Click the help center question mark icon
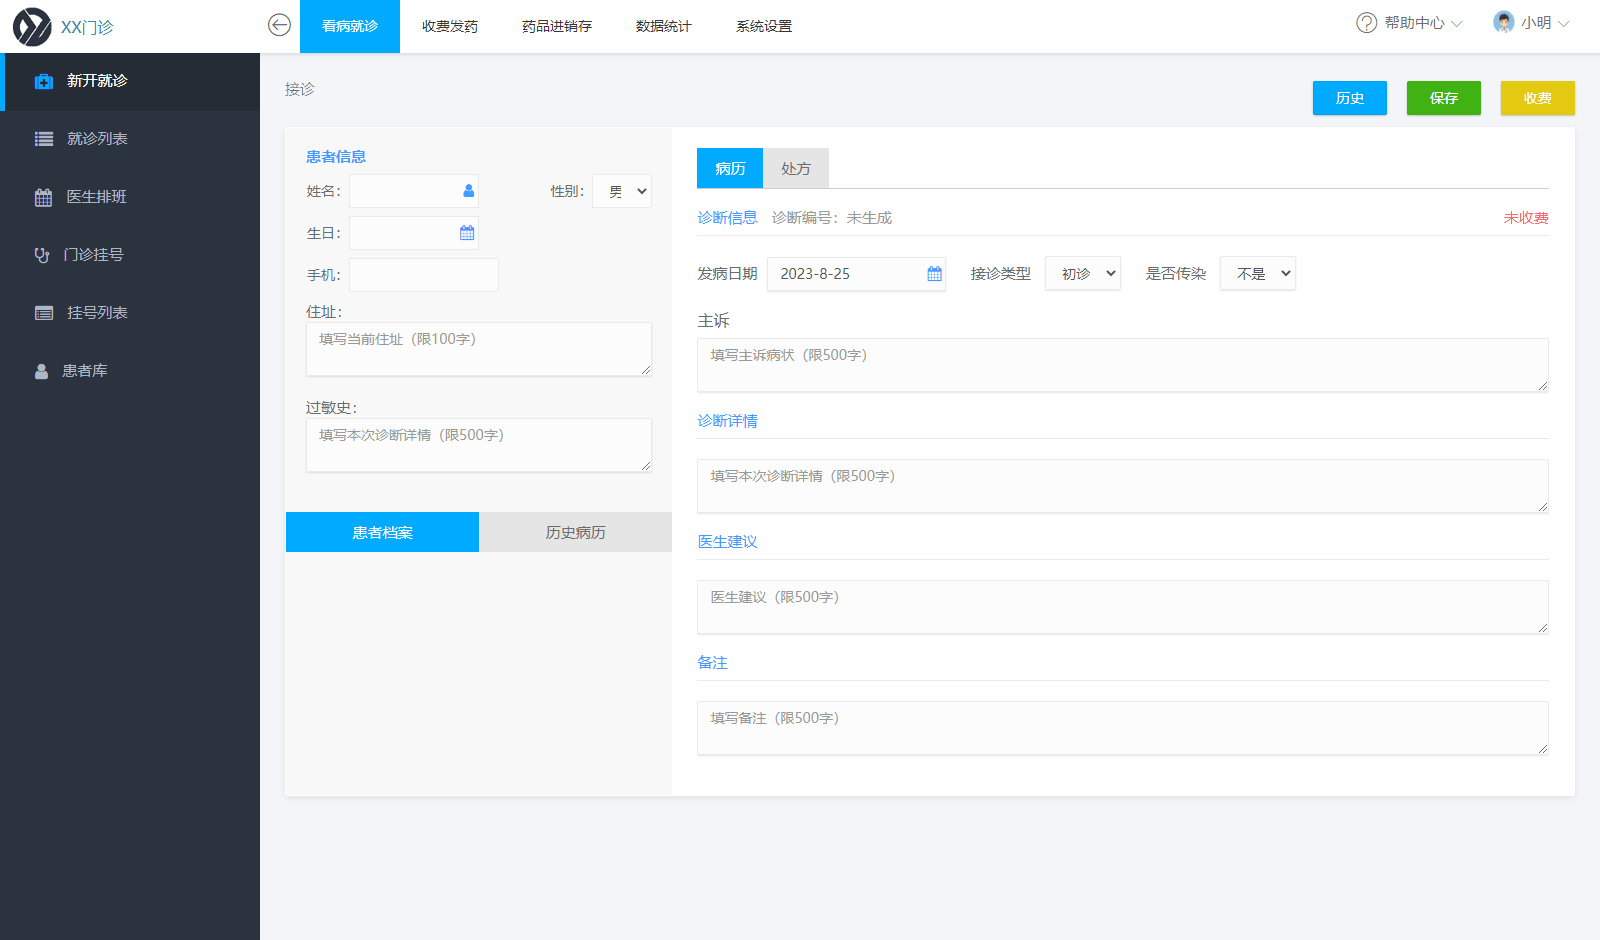 1366,23
